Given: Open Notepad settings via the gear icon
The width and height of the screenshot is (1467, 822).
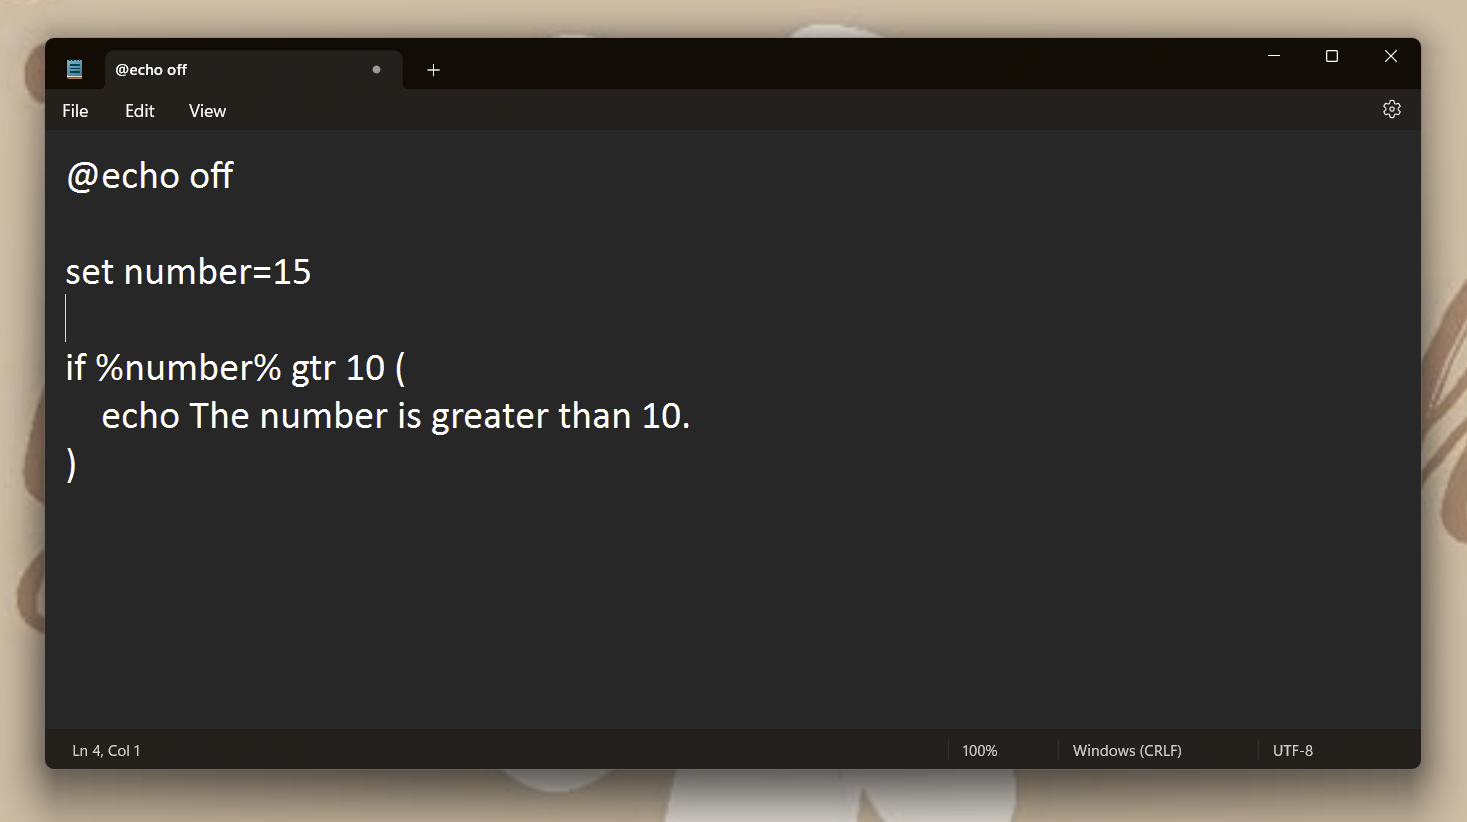Looking at the screenshot, I should 1391,109.
